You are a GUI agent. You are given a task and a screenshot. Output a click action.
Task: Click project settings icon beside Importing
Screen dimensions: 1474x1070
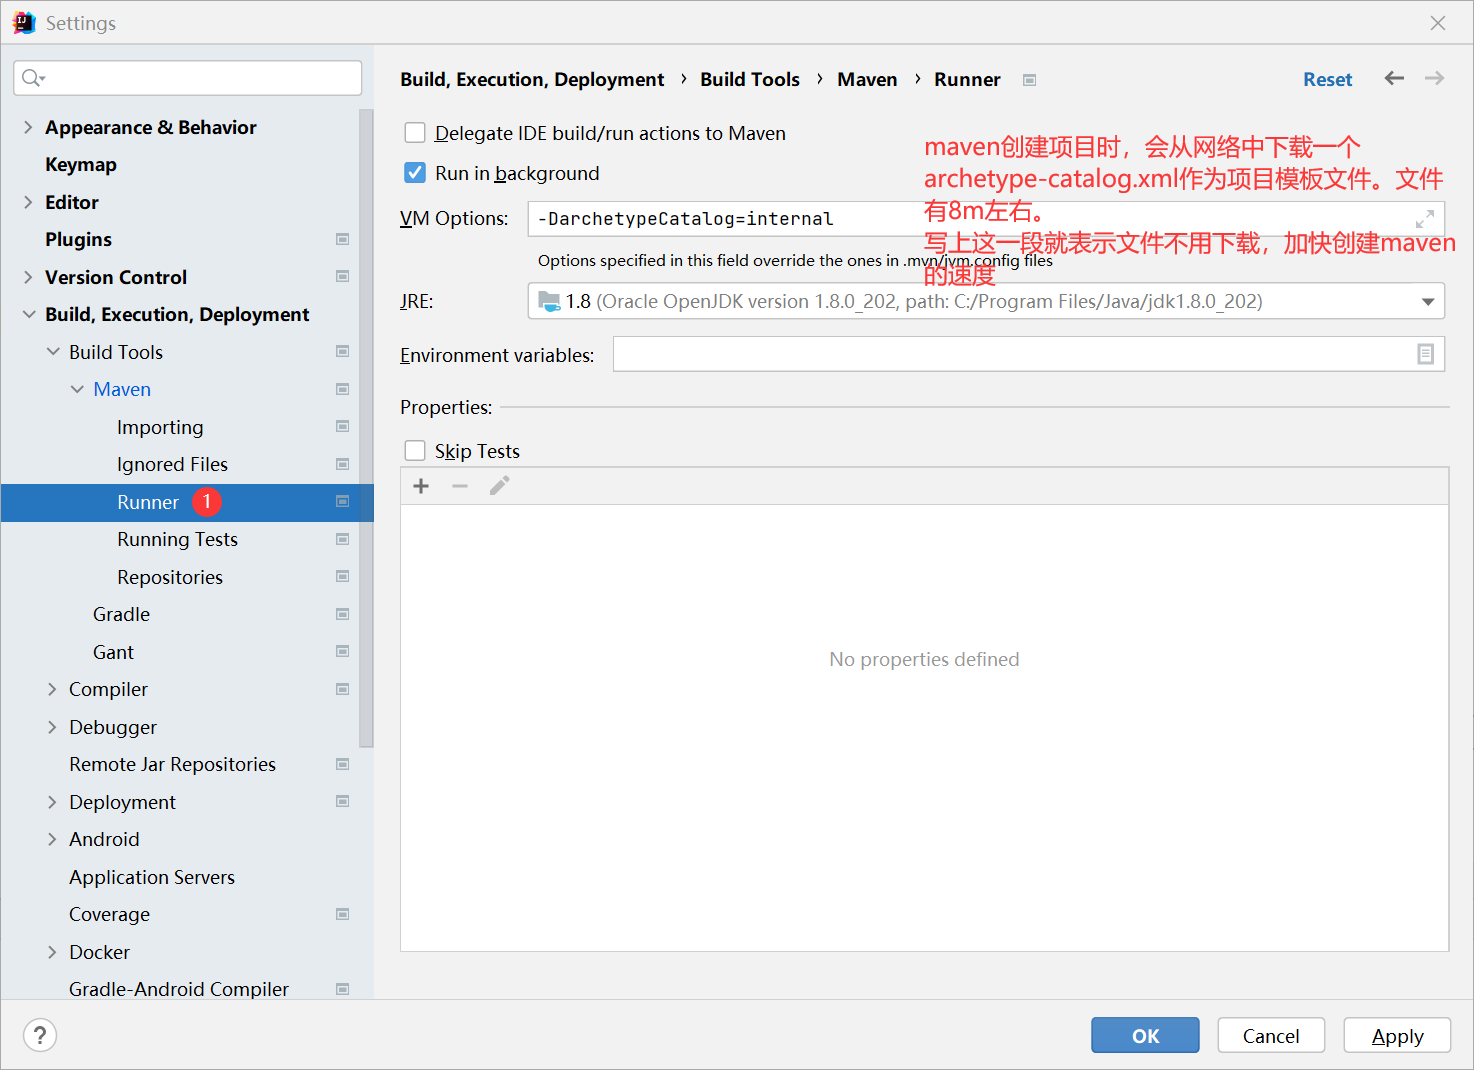(342, 426)
